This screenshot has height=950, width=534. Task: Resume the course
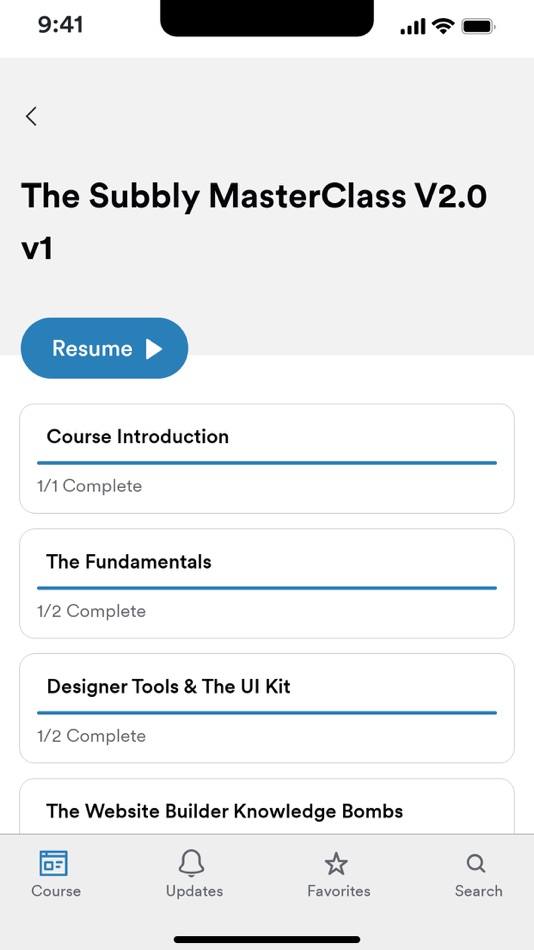(x=104, y=348)
